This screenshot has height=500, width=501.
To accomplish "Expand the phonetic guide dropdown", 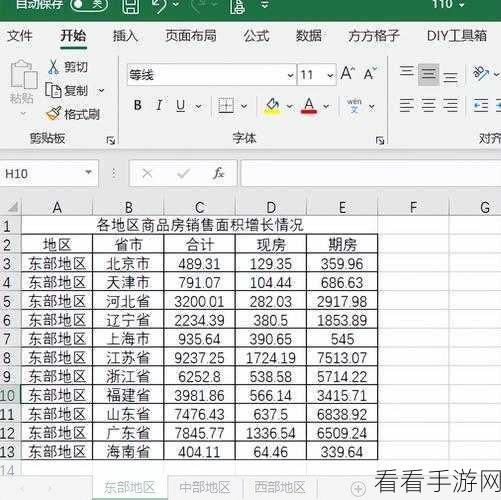I will coord(371,107).
